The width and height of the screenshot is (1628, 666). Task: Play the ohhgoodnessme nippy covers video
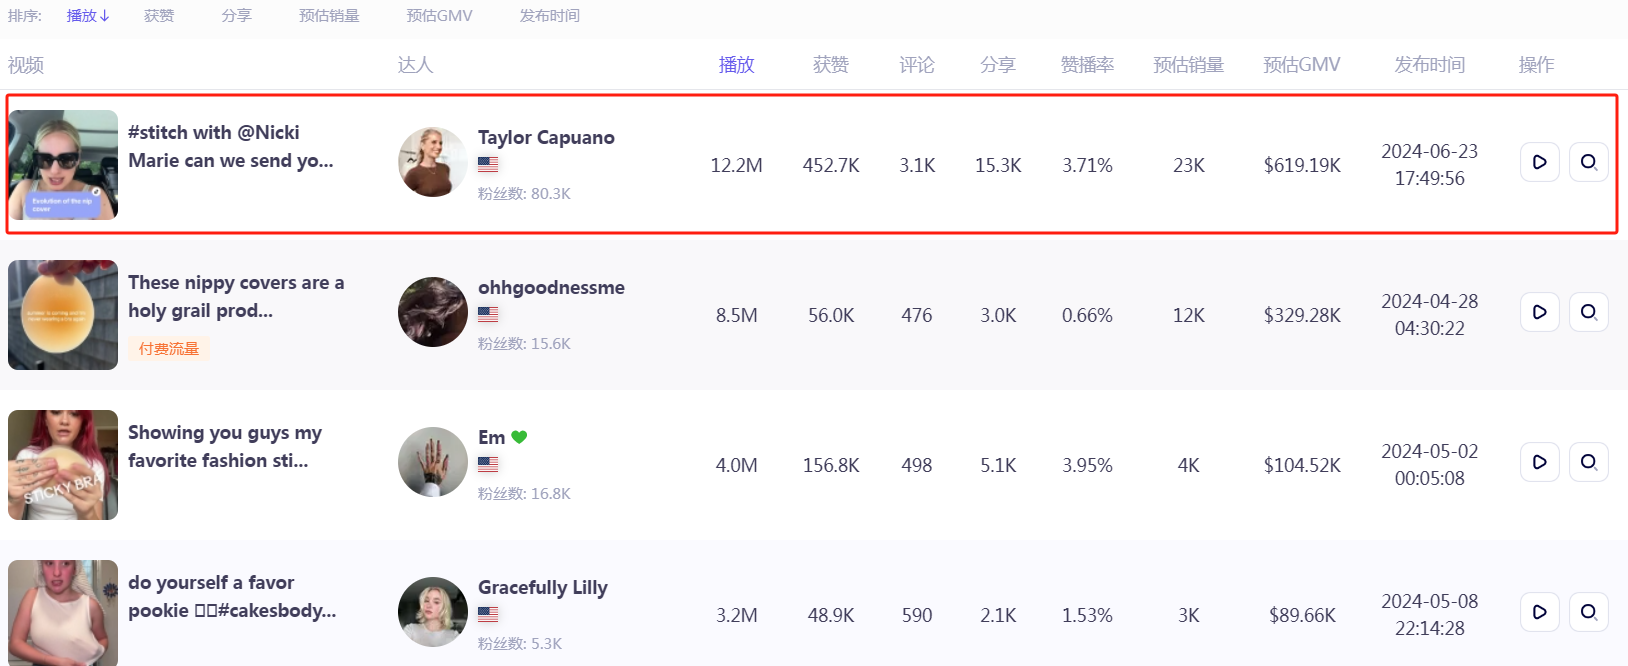[x=1539, y=312]
